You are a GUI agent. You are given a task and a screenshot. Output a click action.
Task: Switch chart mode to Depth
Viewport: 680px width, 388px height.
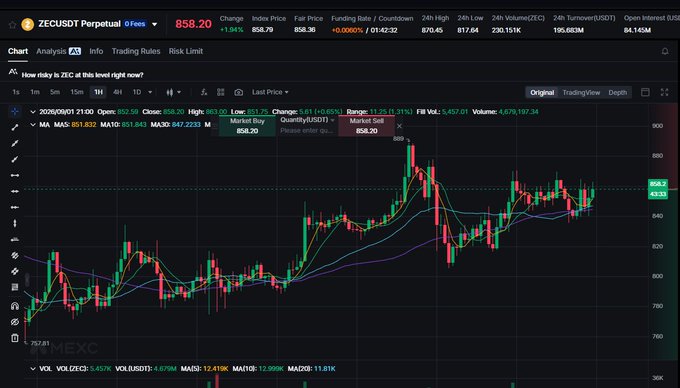[x=618, y=92]
